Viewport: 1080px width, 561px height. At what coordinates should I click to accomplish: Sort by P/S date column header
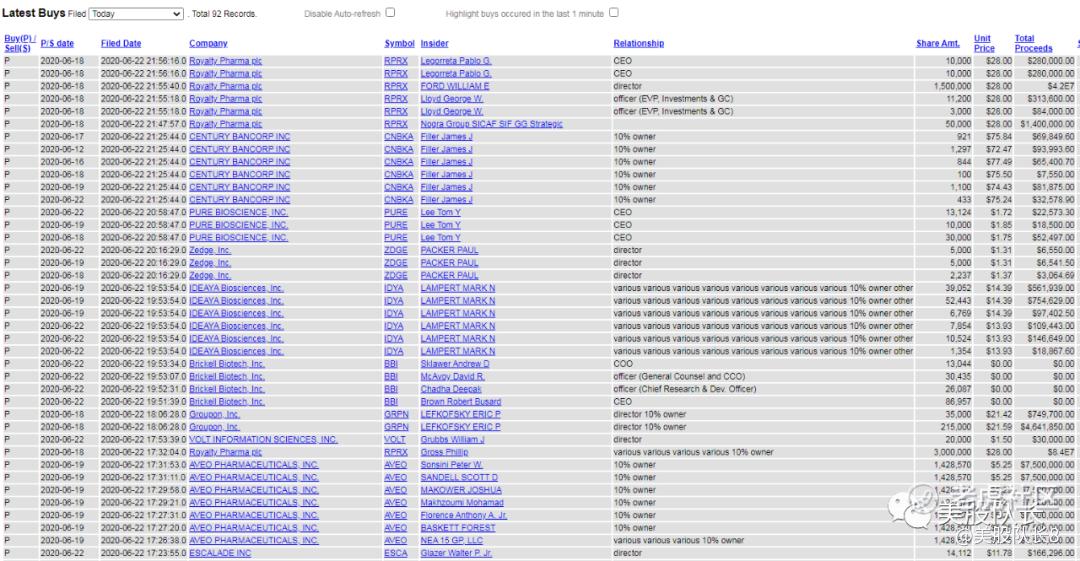pos(57,43)
